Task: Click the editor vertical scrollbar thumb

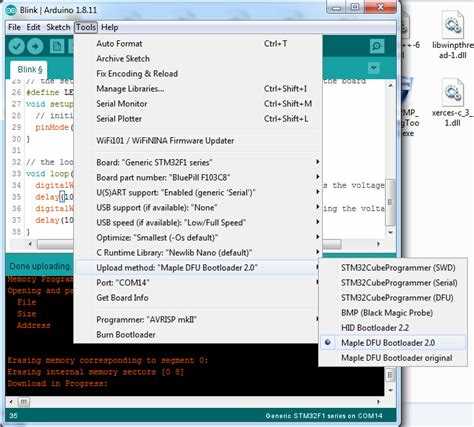Action: pos(390,202)
